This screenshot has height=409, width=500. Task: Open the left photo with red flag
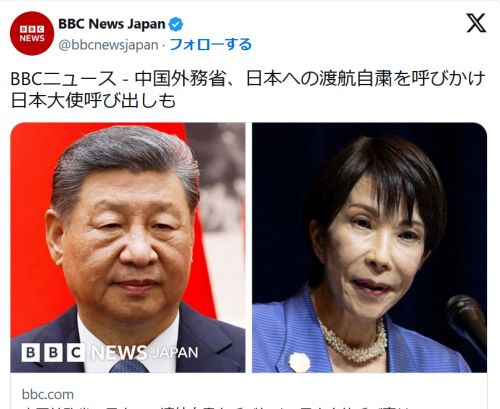pyautogui.click(x=128, y=247)
